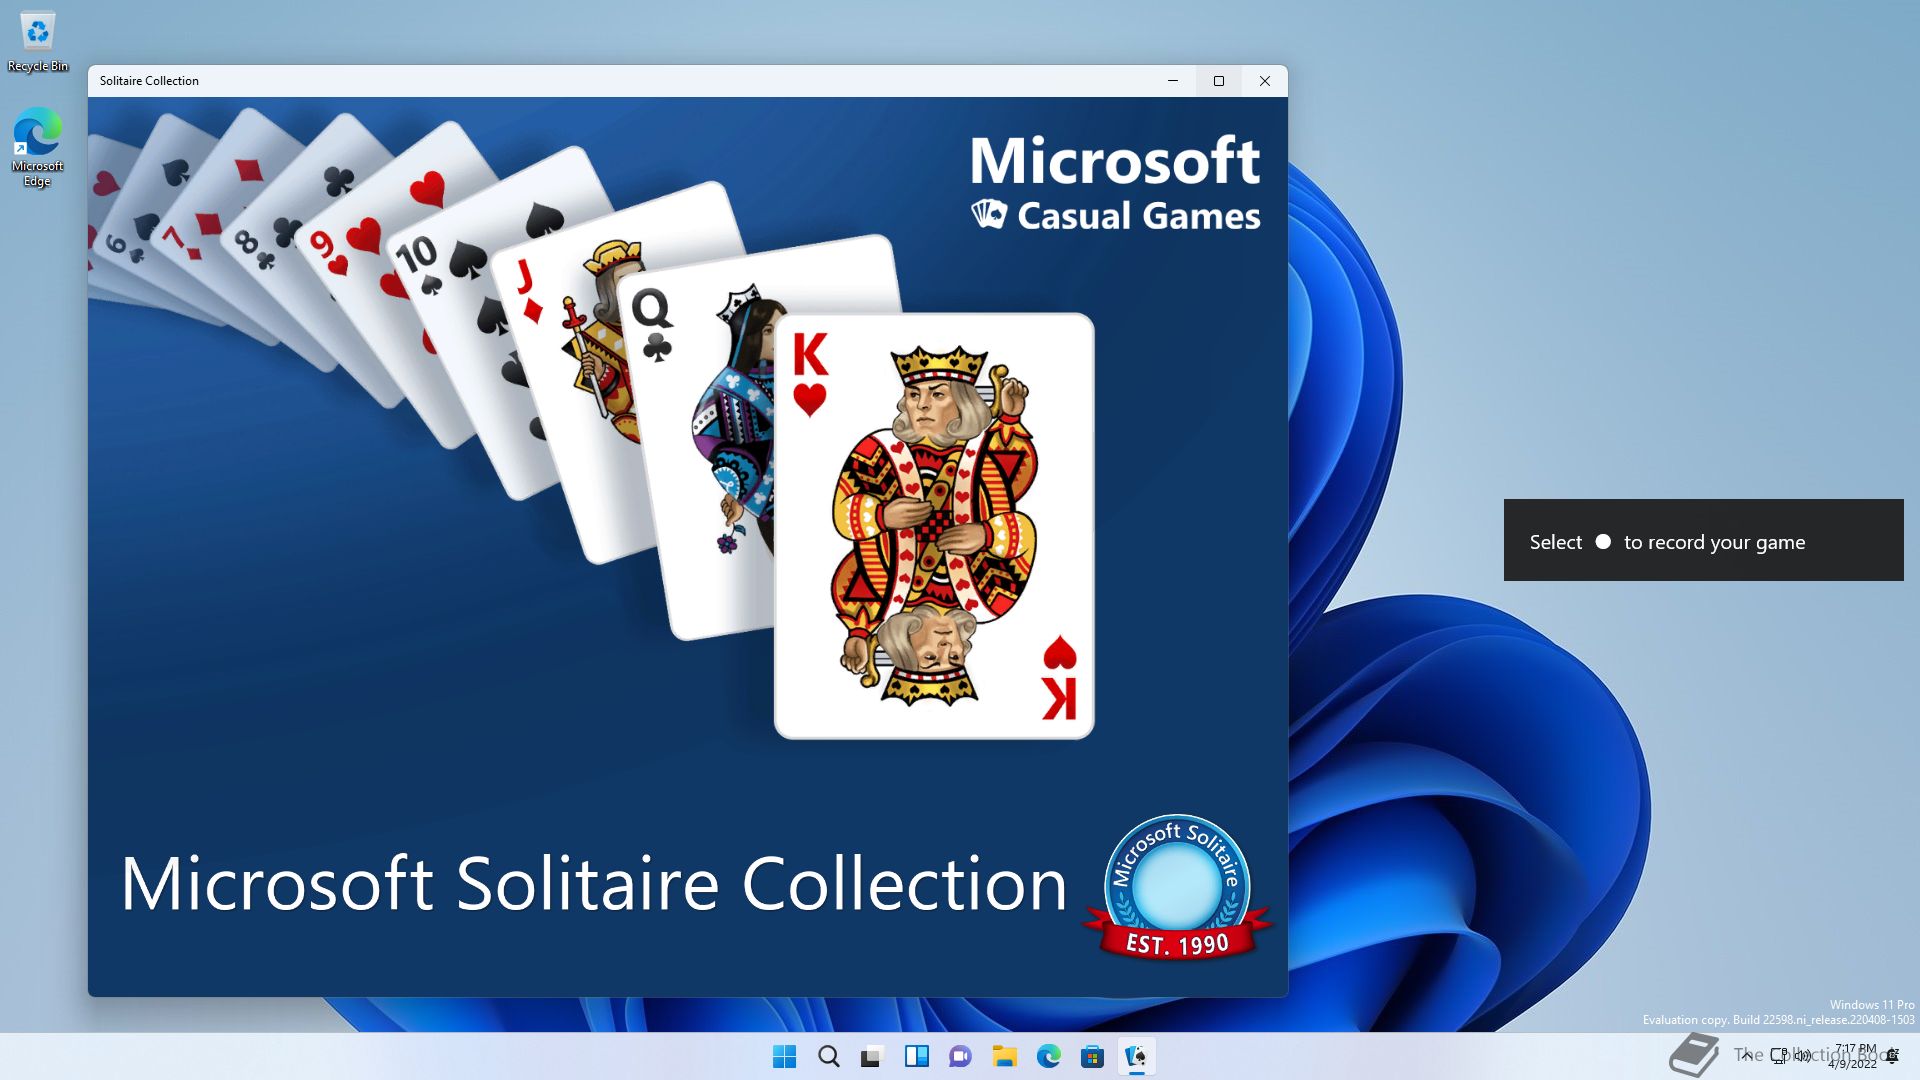This screenshot has height=1080, width=1920.
Task: Open Task View in the taskbar
Action: tap(873, 1056)
